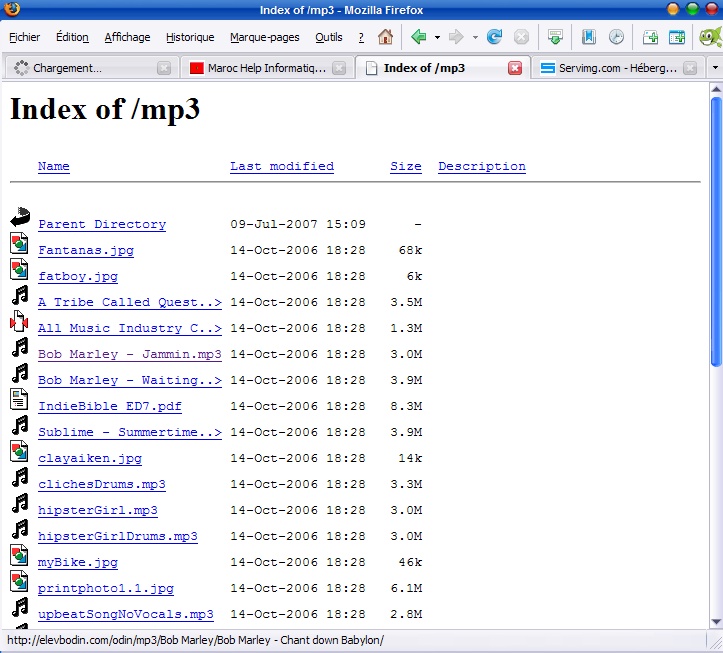Click the image icon beside fatboy.jpg
Image resolution: width=723 pixels, height=653 pixels.
(x=19, y=269)
